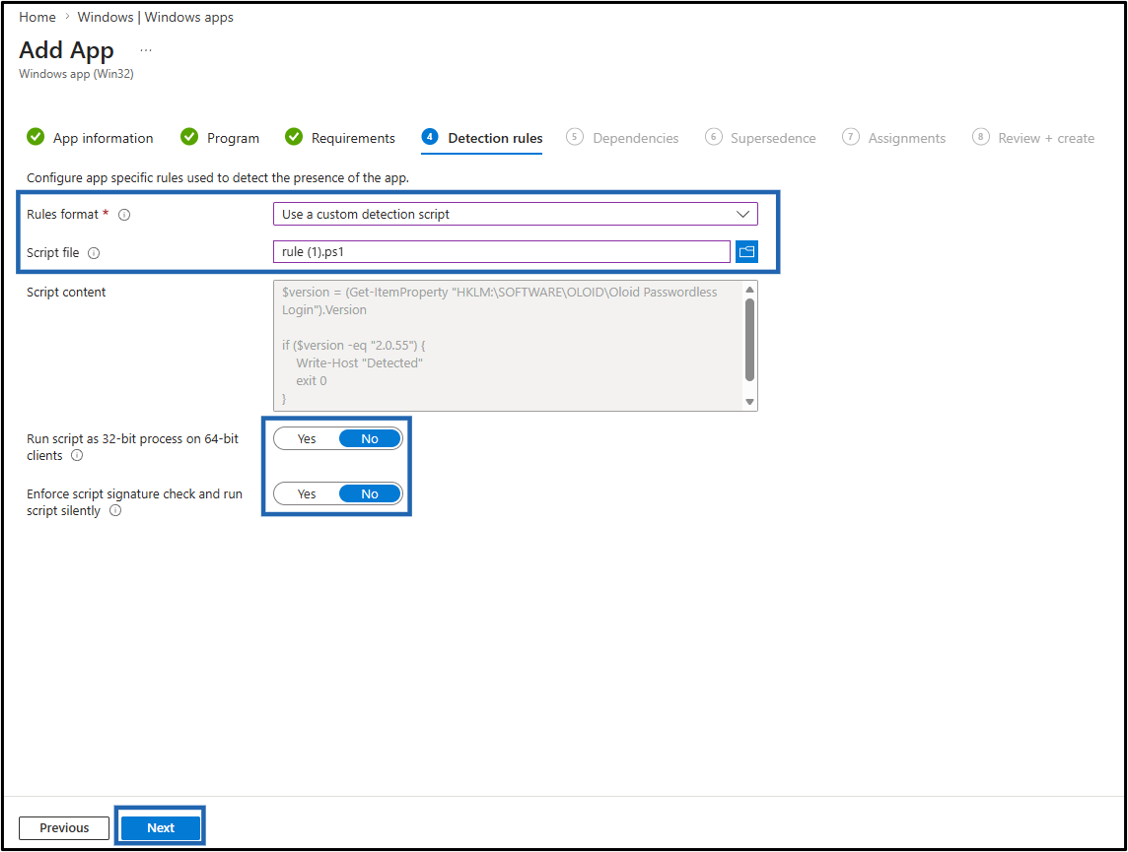Screen dimensions: 1128x852
Task: Click the 'exit 0' script line
Action: point(311,381)
